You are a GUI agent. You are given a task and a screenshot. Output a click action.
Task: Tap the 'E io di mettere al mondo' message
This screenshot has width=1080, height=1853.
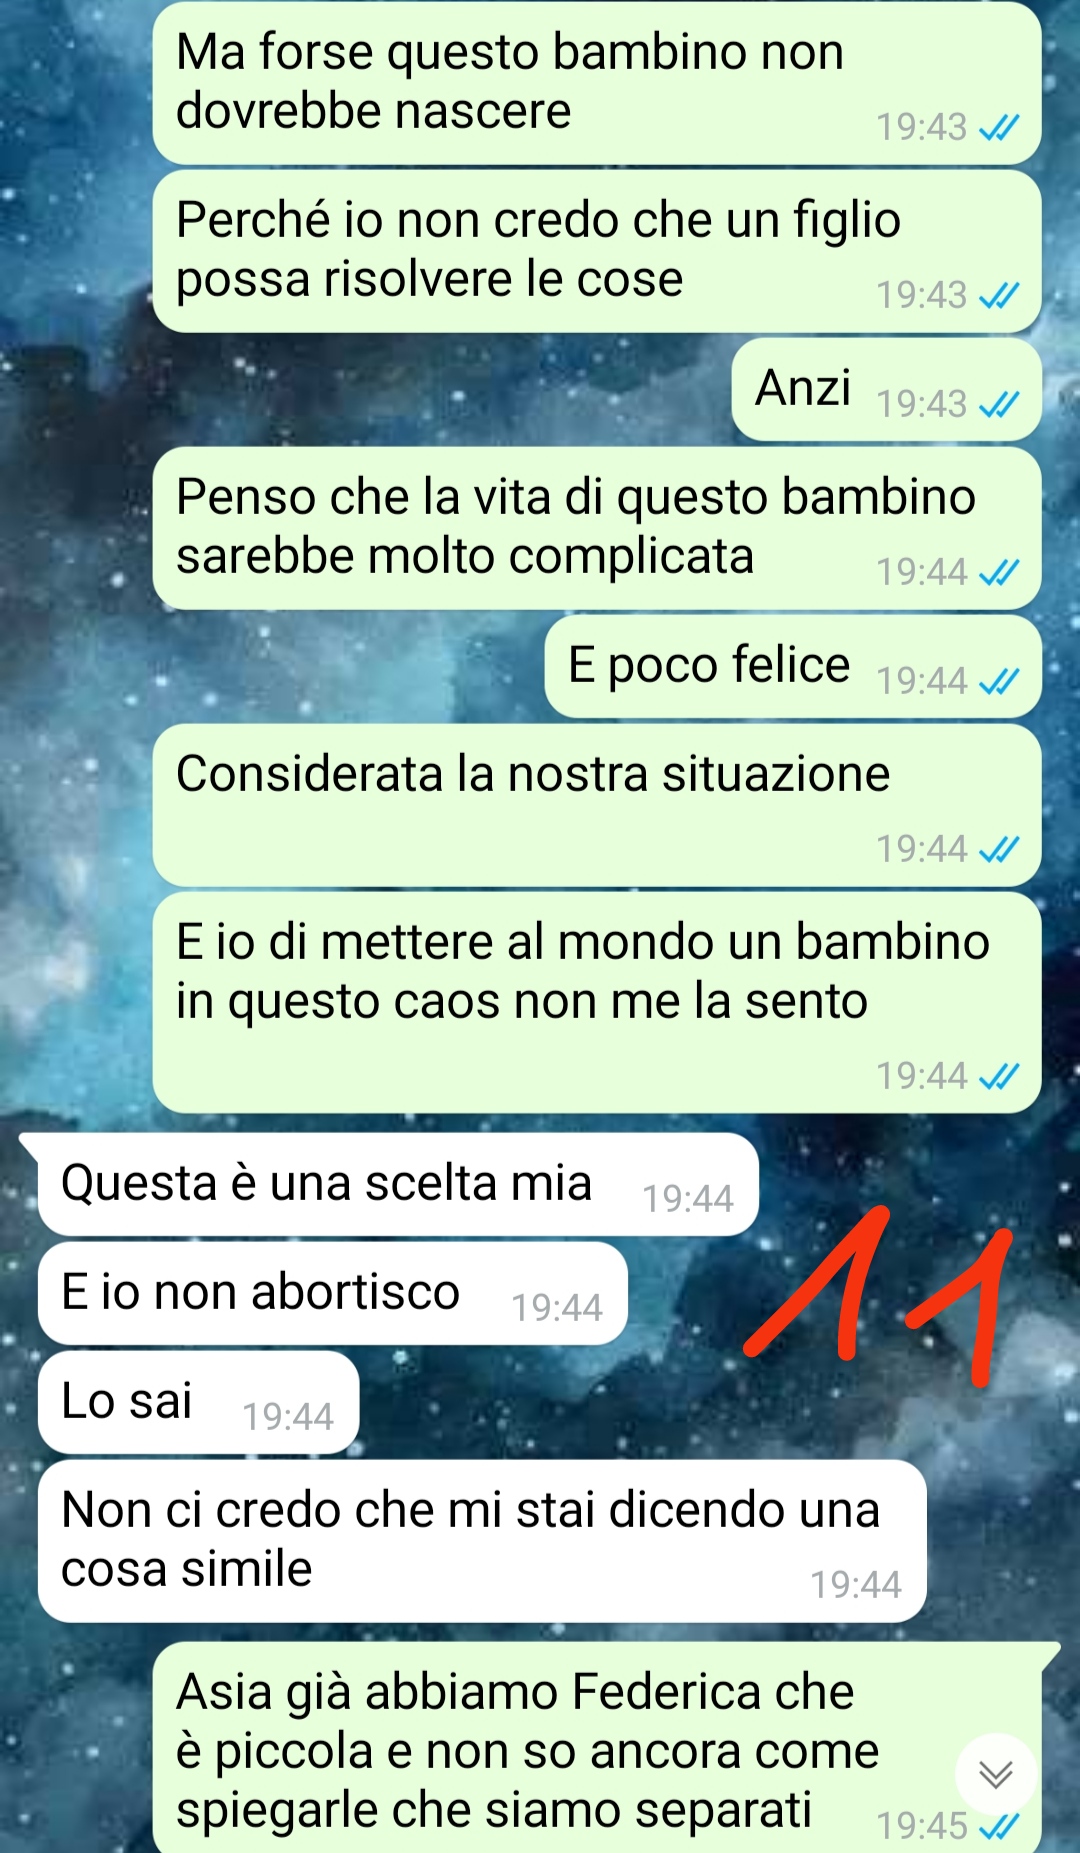[x=597, y=1003]
